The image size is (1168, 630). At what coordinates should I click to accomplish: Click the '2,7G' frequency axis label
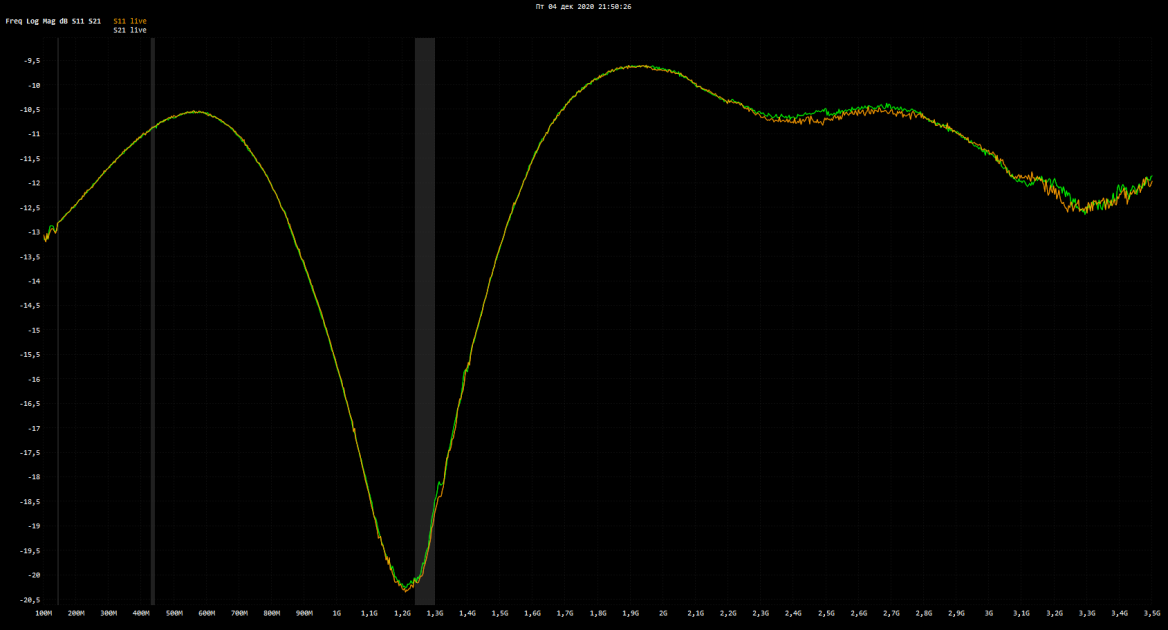tap(891, 614)
